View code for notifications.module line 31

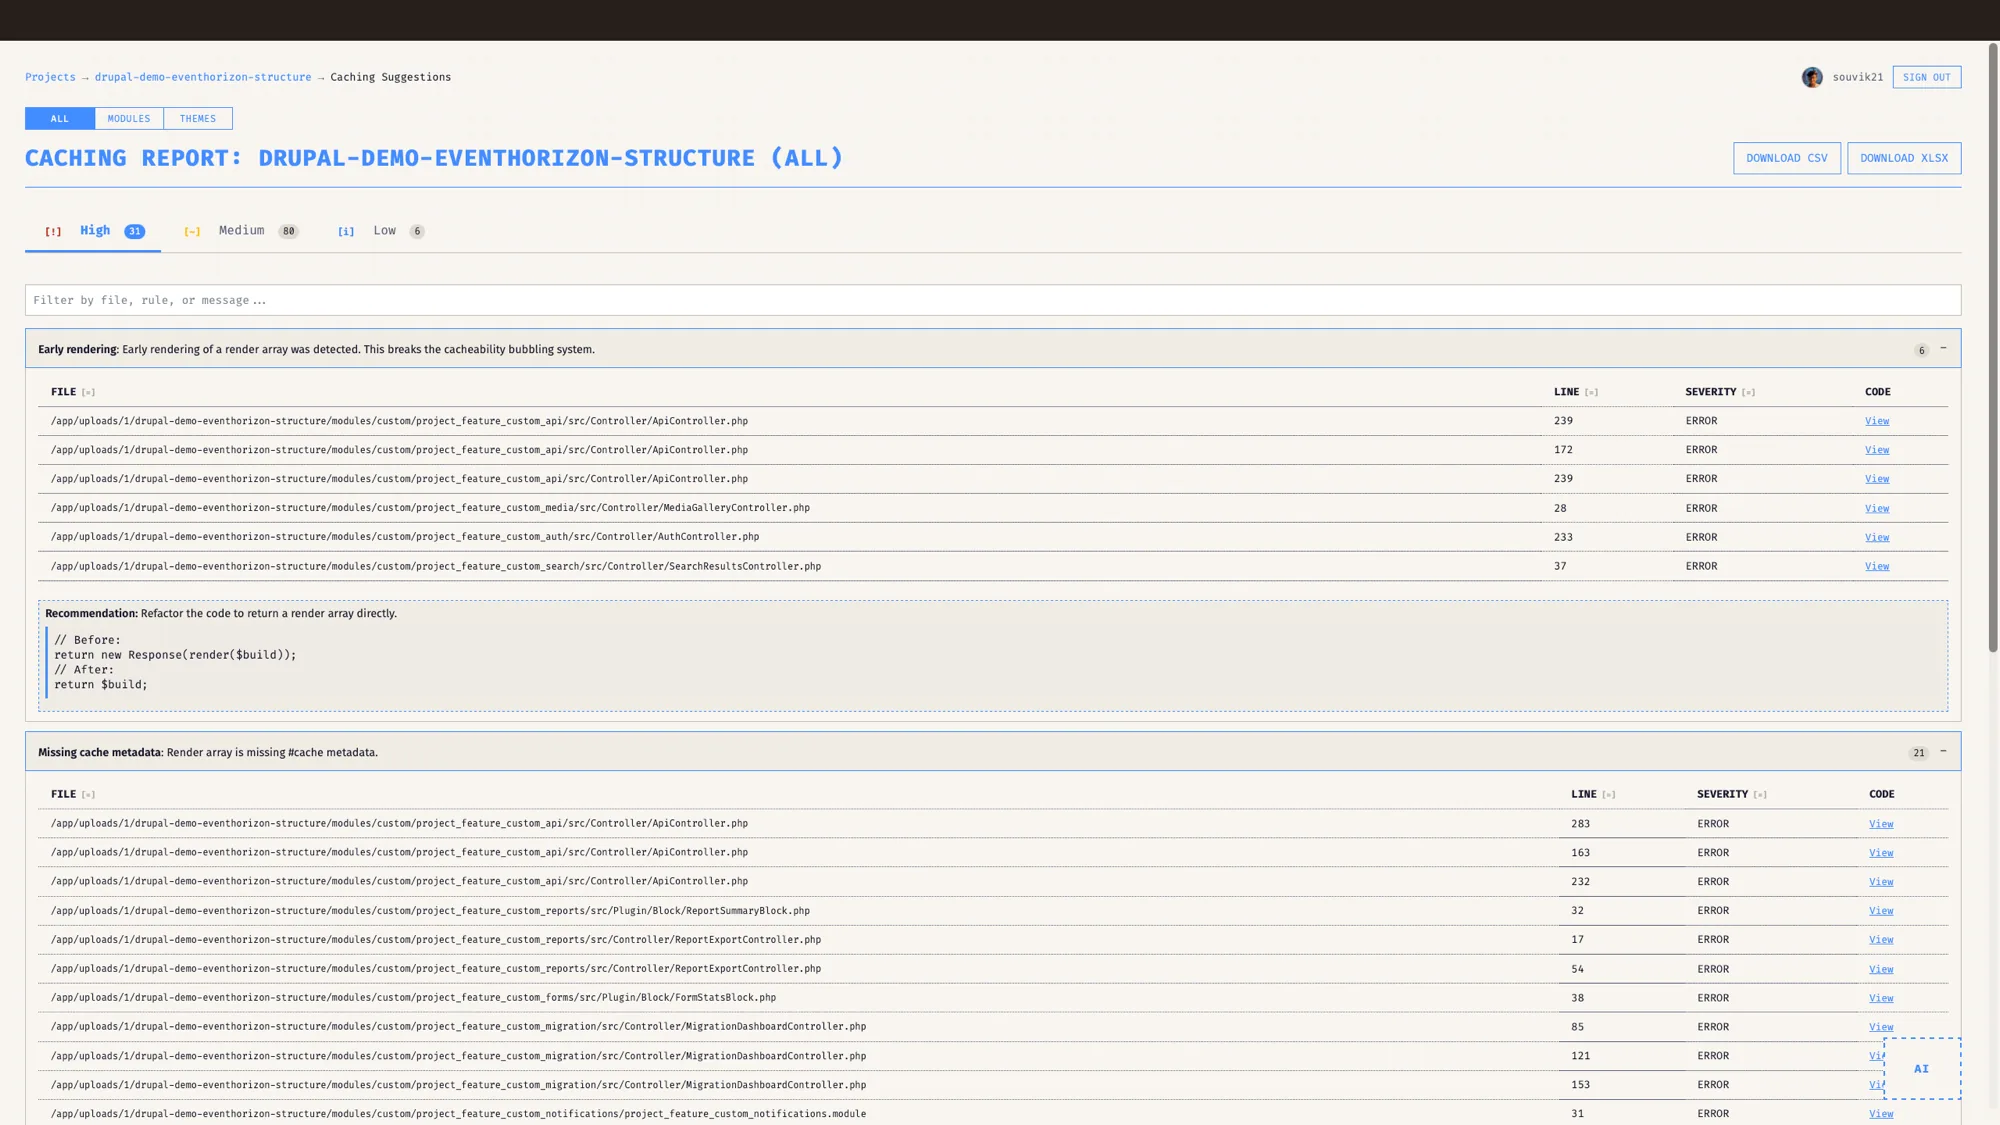point(1880,1114)
